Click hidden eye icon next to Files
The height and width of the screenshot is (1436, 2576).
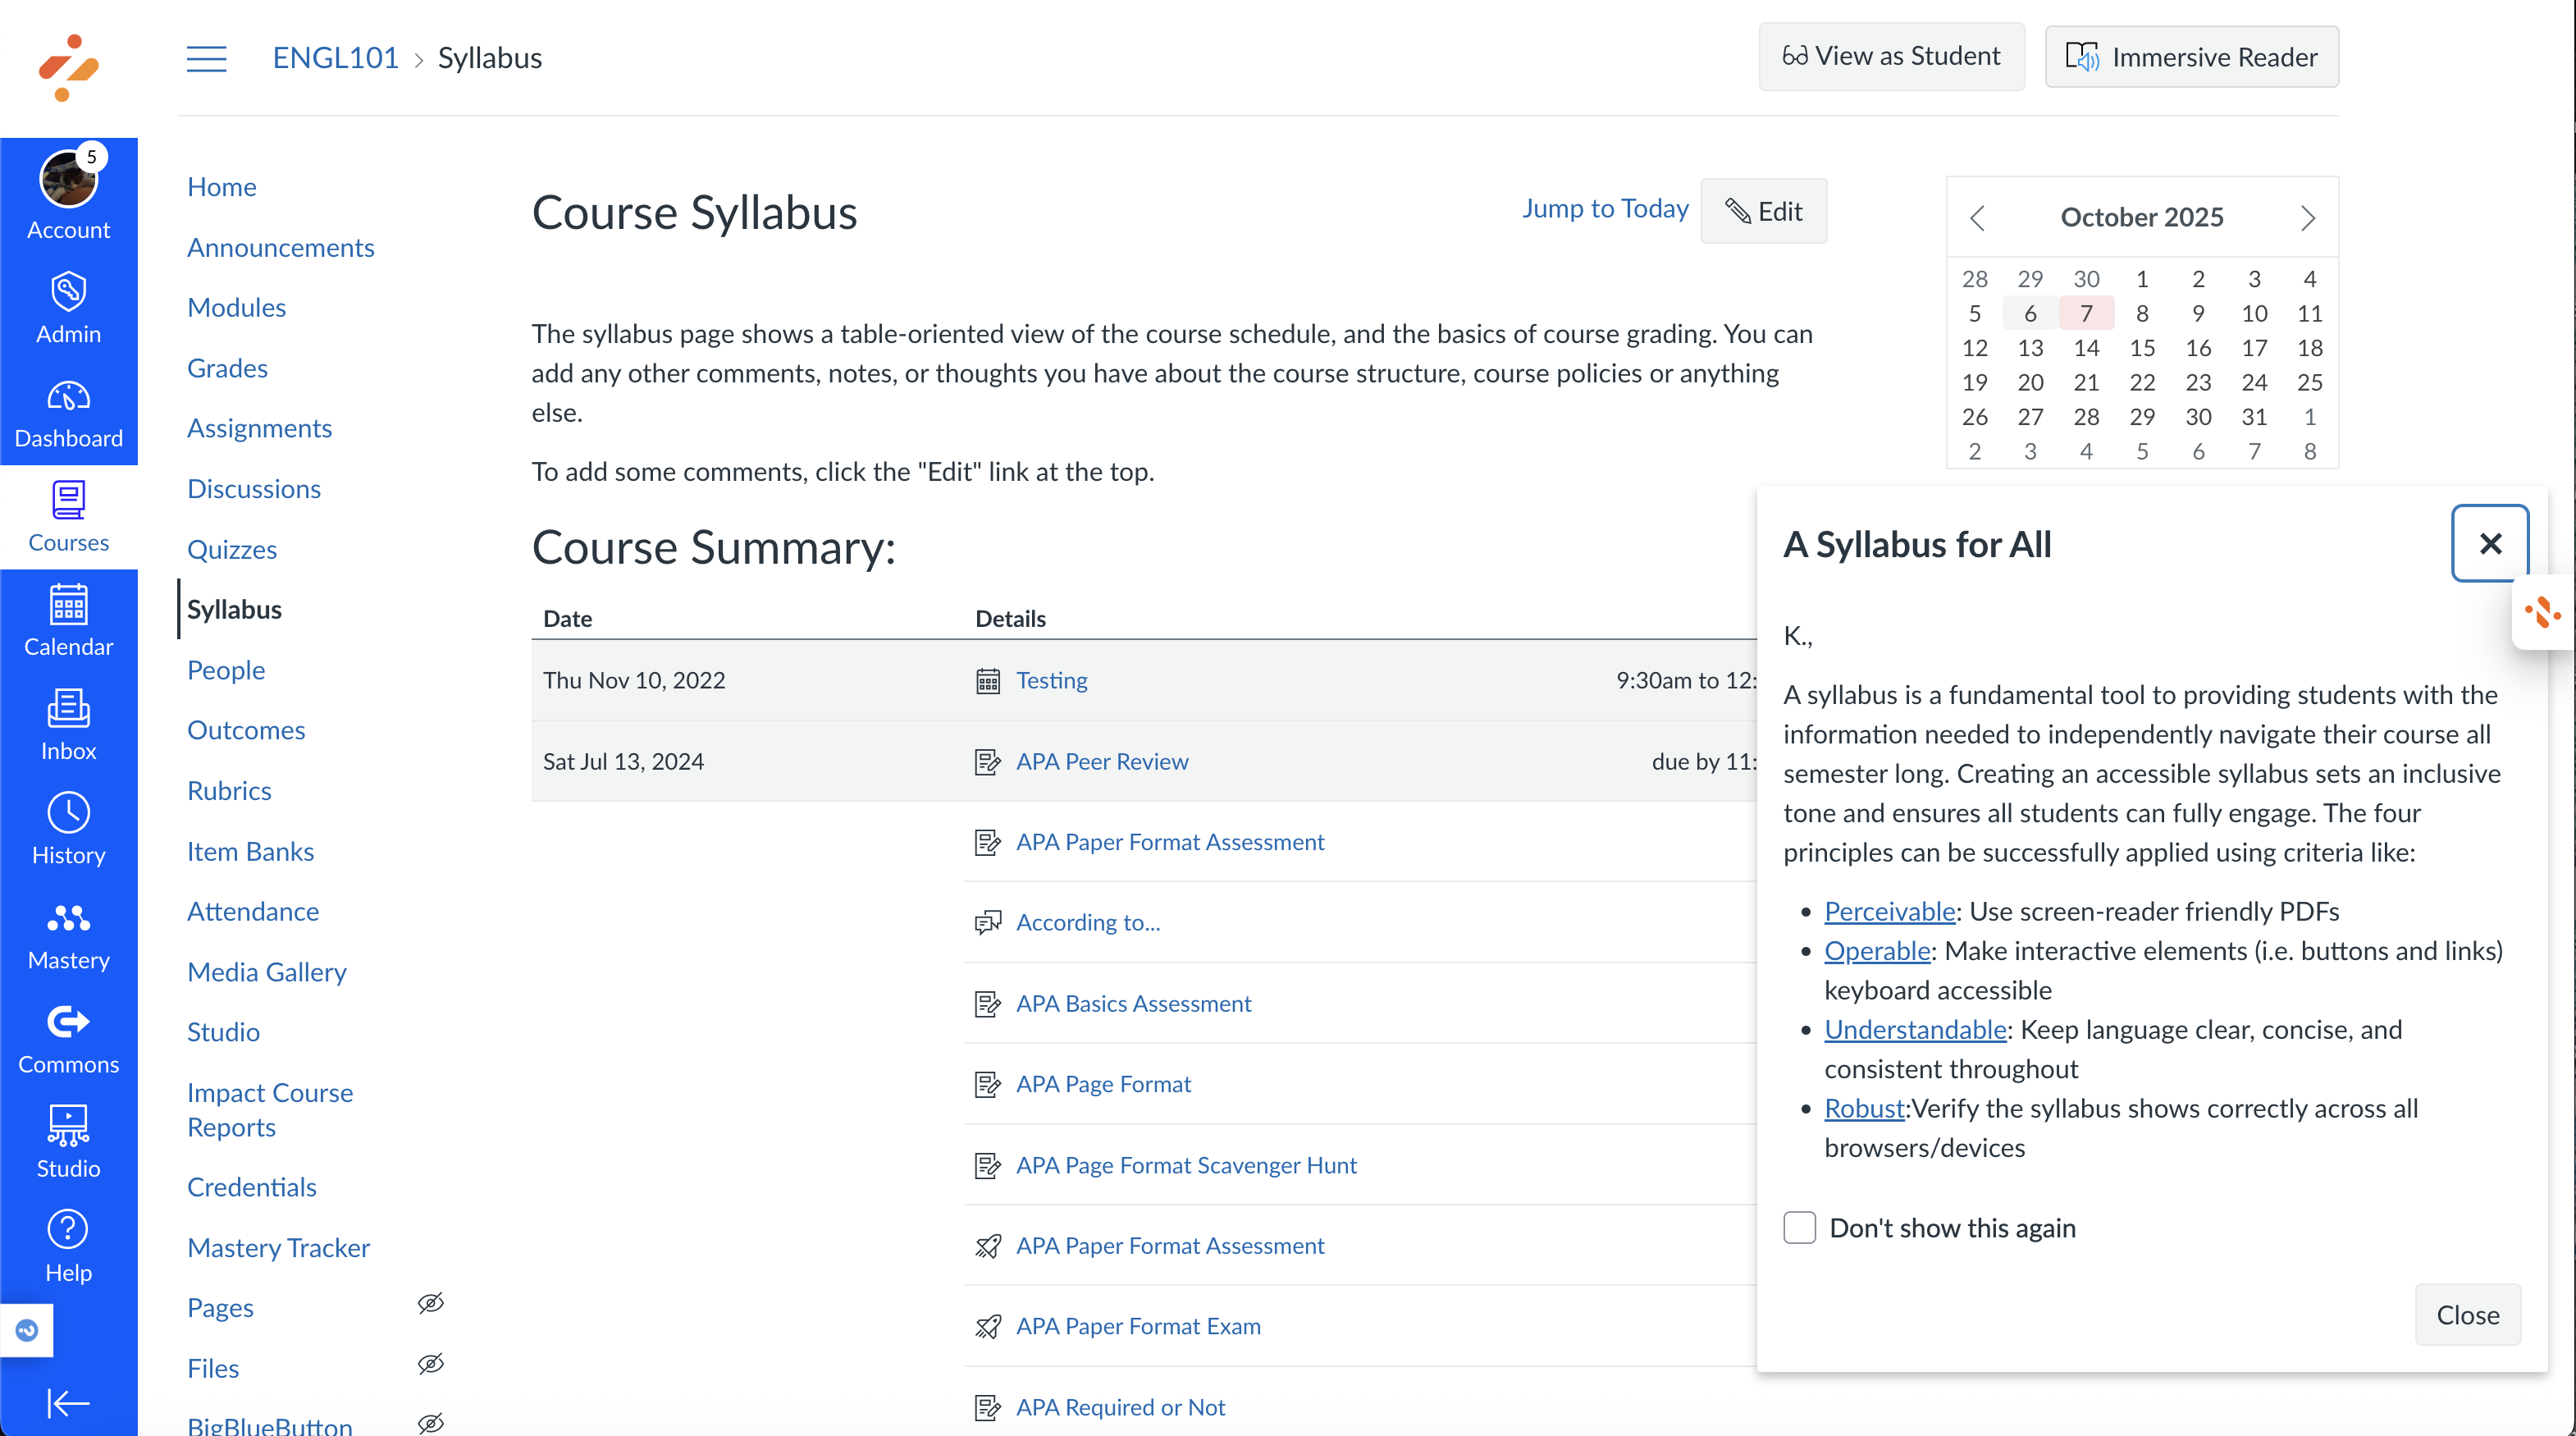click(431, 1364)
